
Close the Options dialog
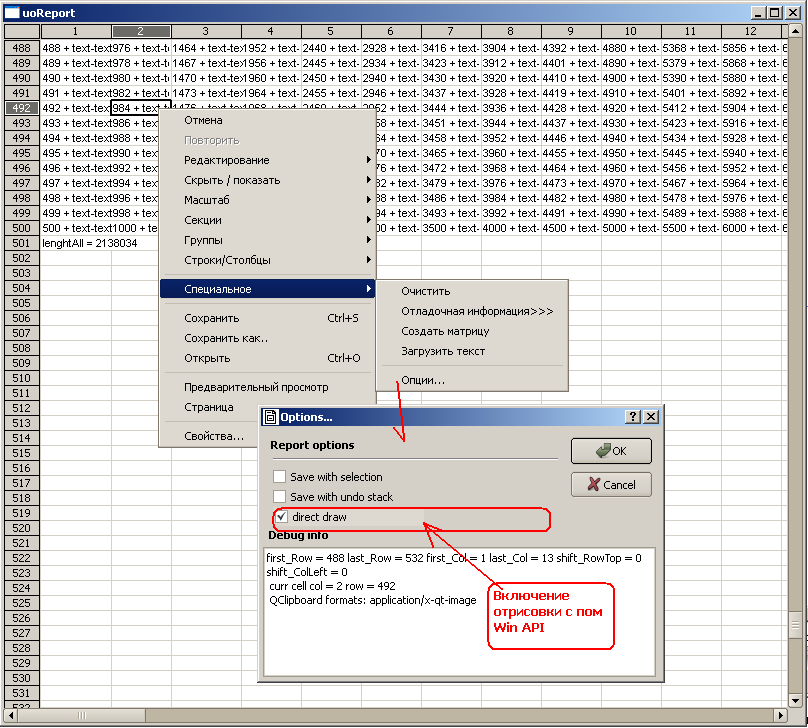[x=651, y=416]
